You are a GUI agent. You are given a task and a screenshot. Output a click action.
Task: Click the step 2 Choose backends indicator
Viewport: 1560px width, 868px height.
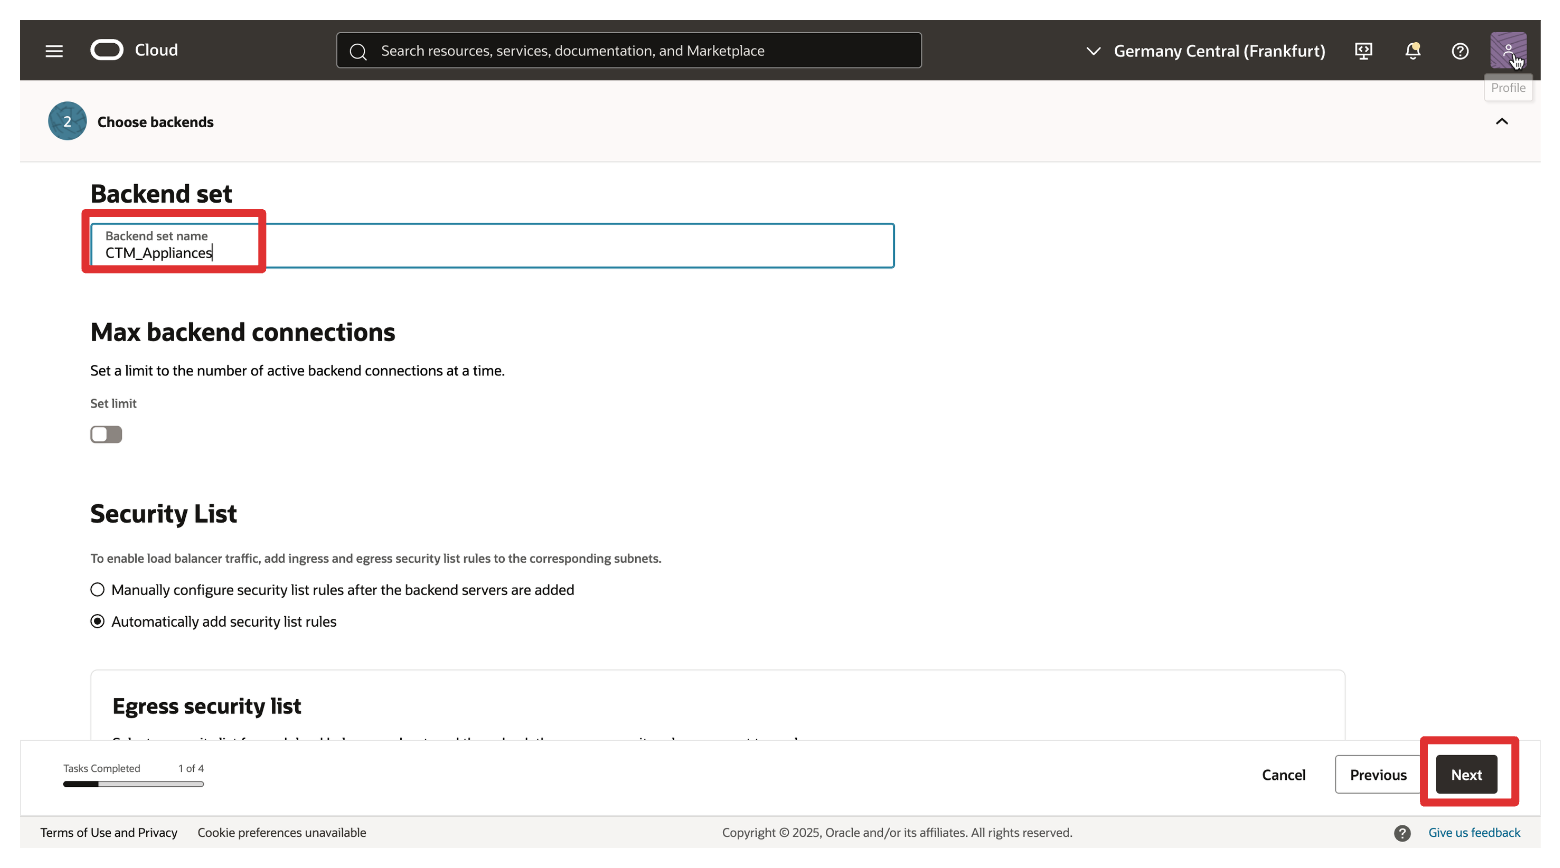(67, 121)
